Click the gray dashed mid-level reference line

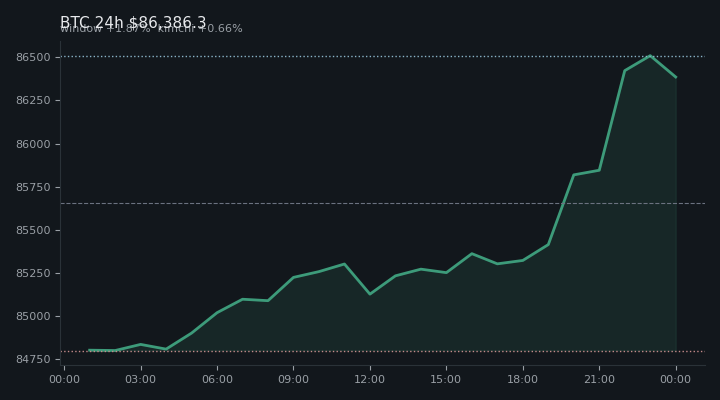click(383, 203)
